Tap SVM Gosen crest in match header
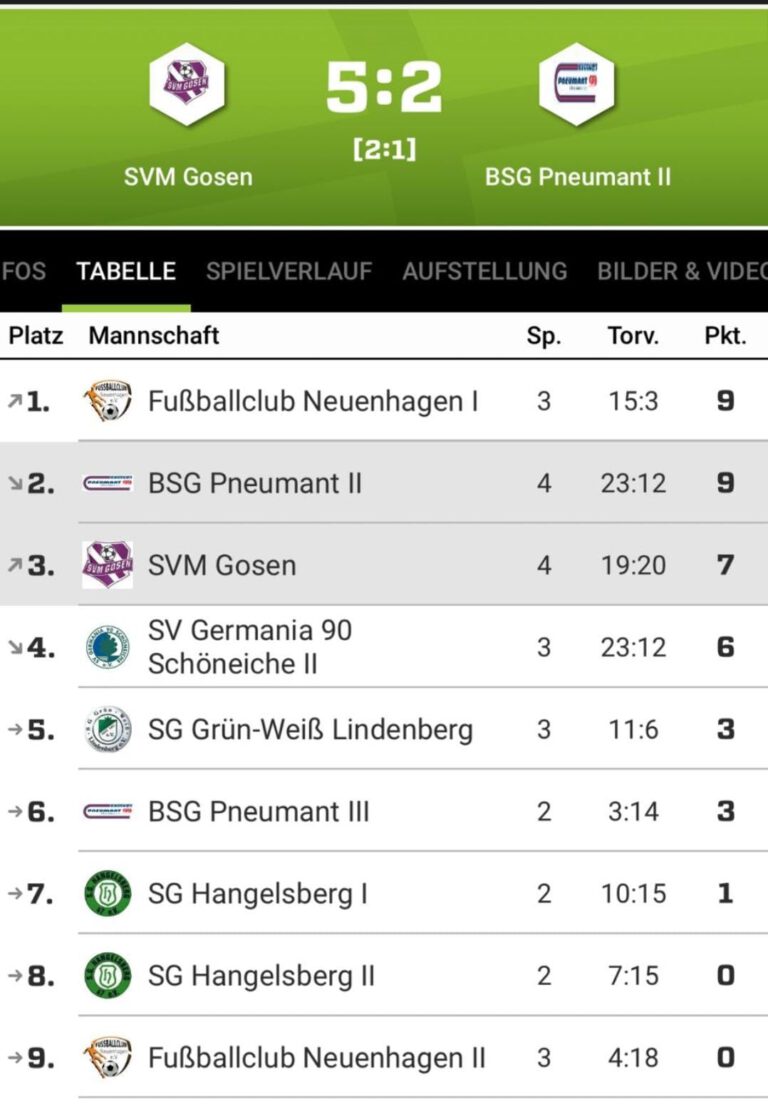Viewport: 768px width, 1104px height. (187, 84)
